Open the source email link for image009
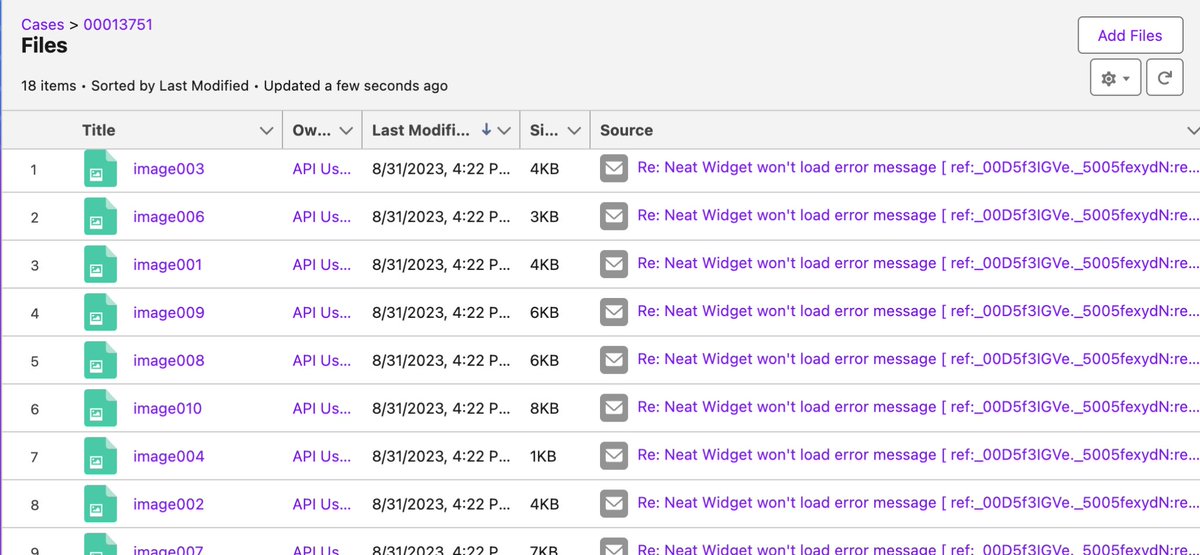1200x555 pixels. [918, 312]
